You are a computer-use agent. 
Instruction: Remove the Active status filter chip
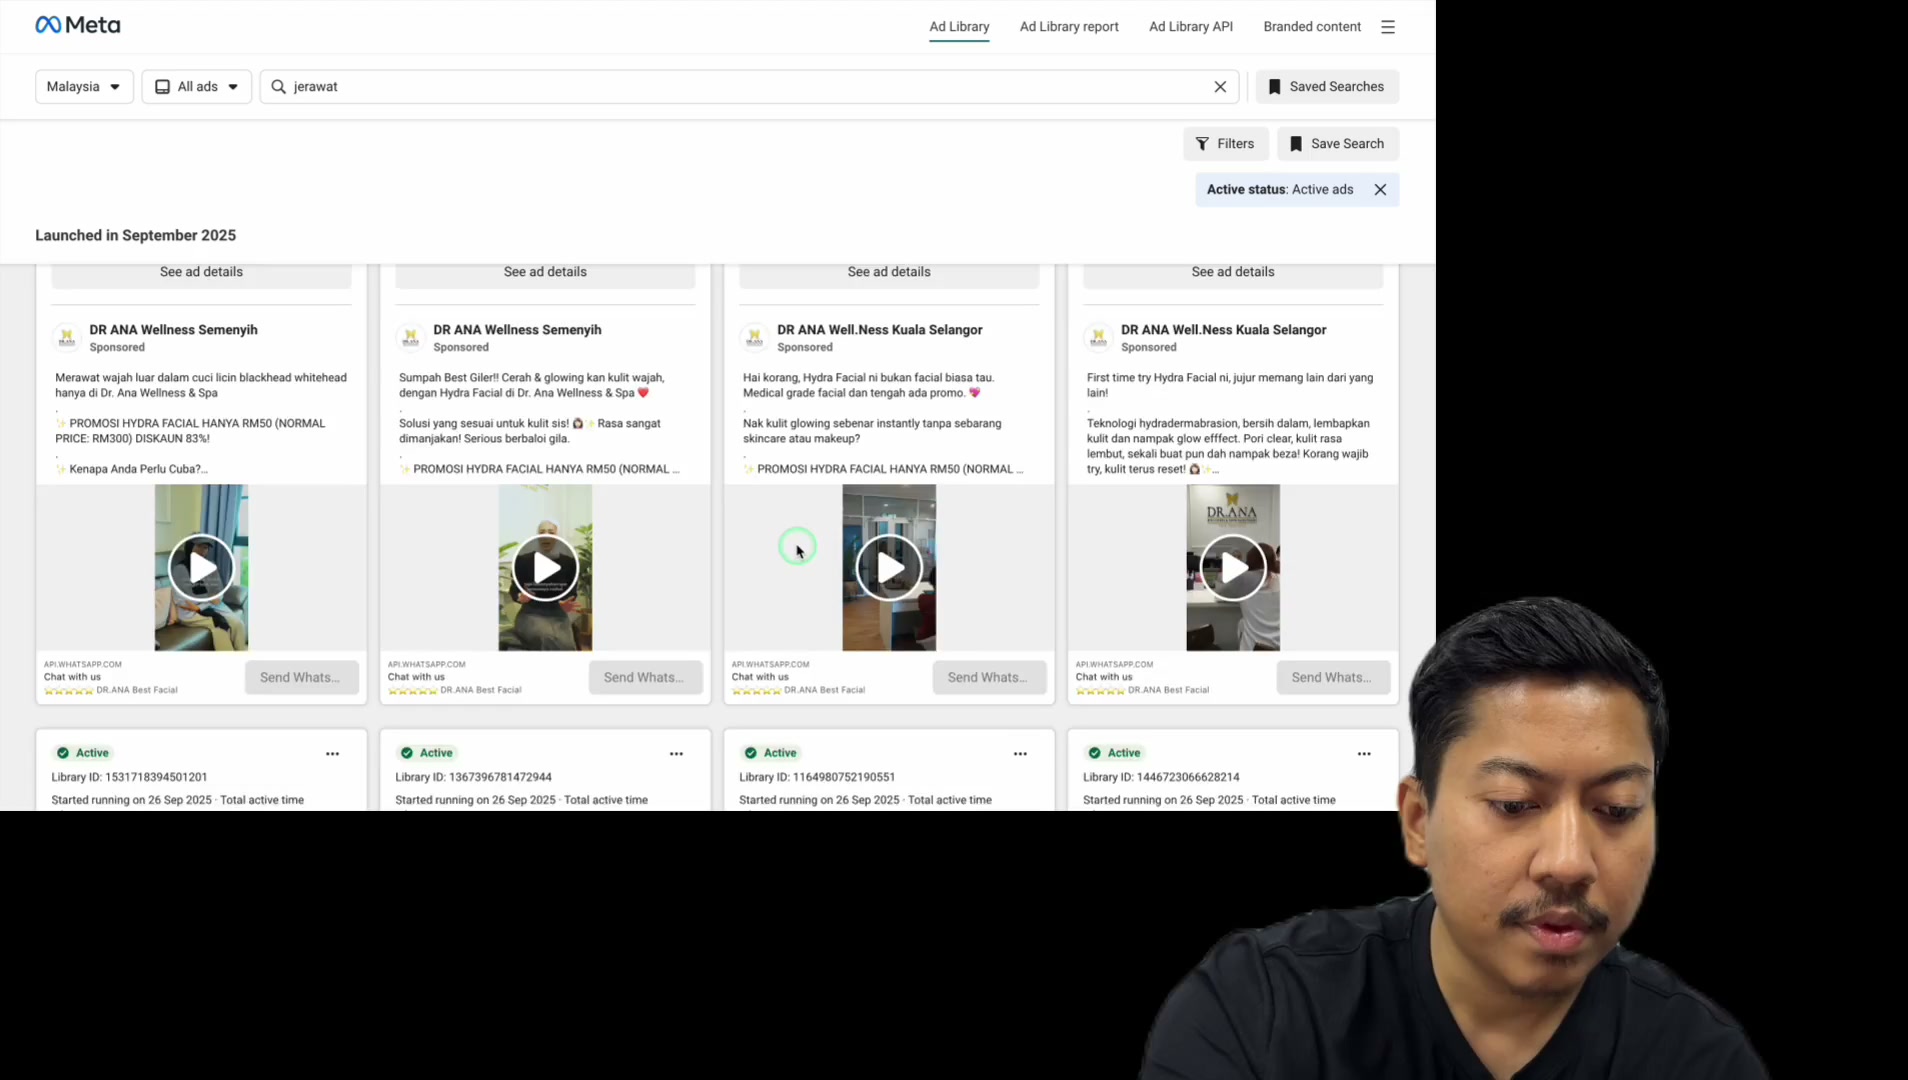[x=1380, y=190]
